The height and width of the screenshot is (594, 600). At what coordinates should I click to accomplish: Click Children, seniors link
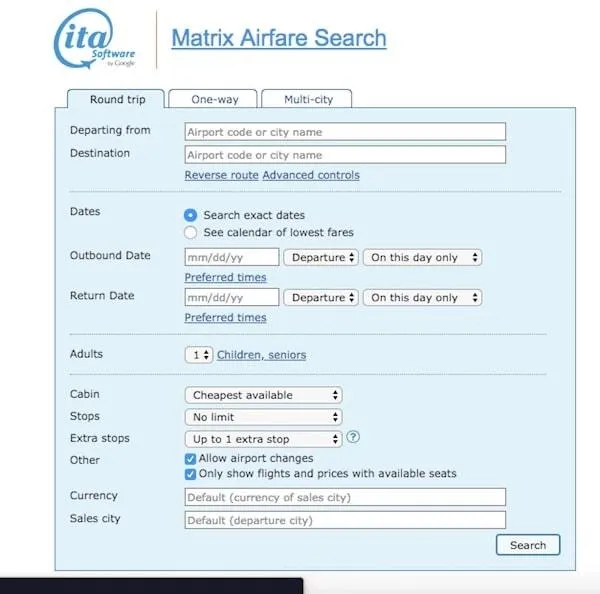tap(261, 355)
